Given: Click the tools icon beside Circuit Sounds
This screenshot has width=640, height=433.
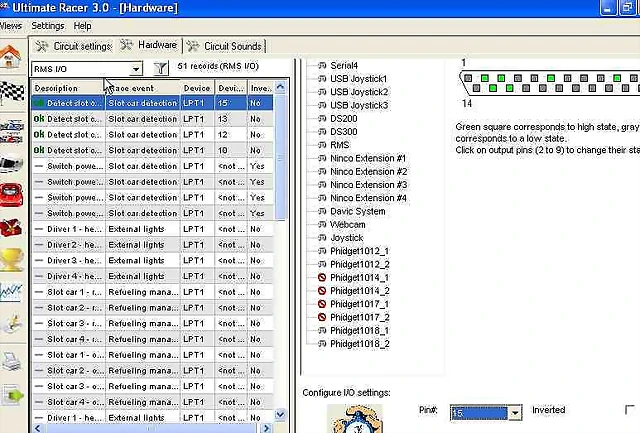Looking at the screenshot, I should tap(193, 46).
